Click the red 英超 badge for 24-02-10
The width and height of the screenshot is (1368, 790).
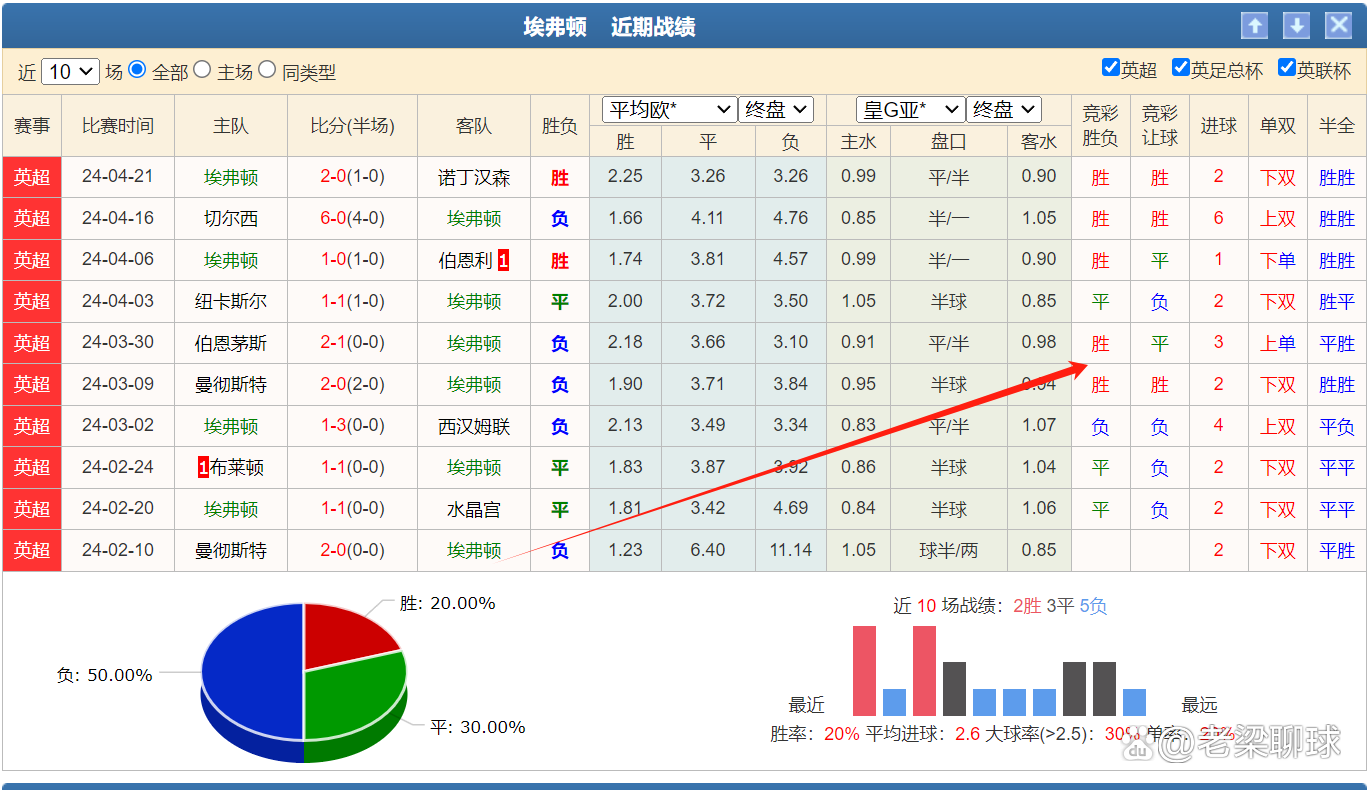(x=32, y=550)
